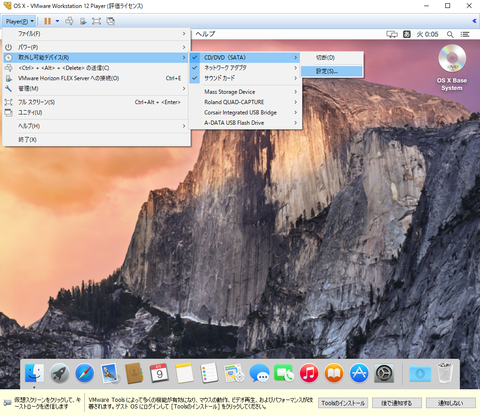The image size is (480, 416).
Task: Open Finder from the Dock
Action: [34, 373]
